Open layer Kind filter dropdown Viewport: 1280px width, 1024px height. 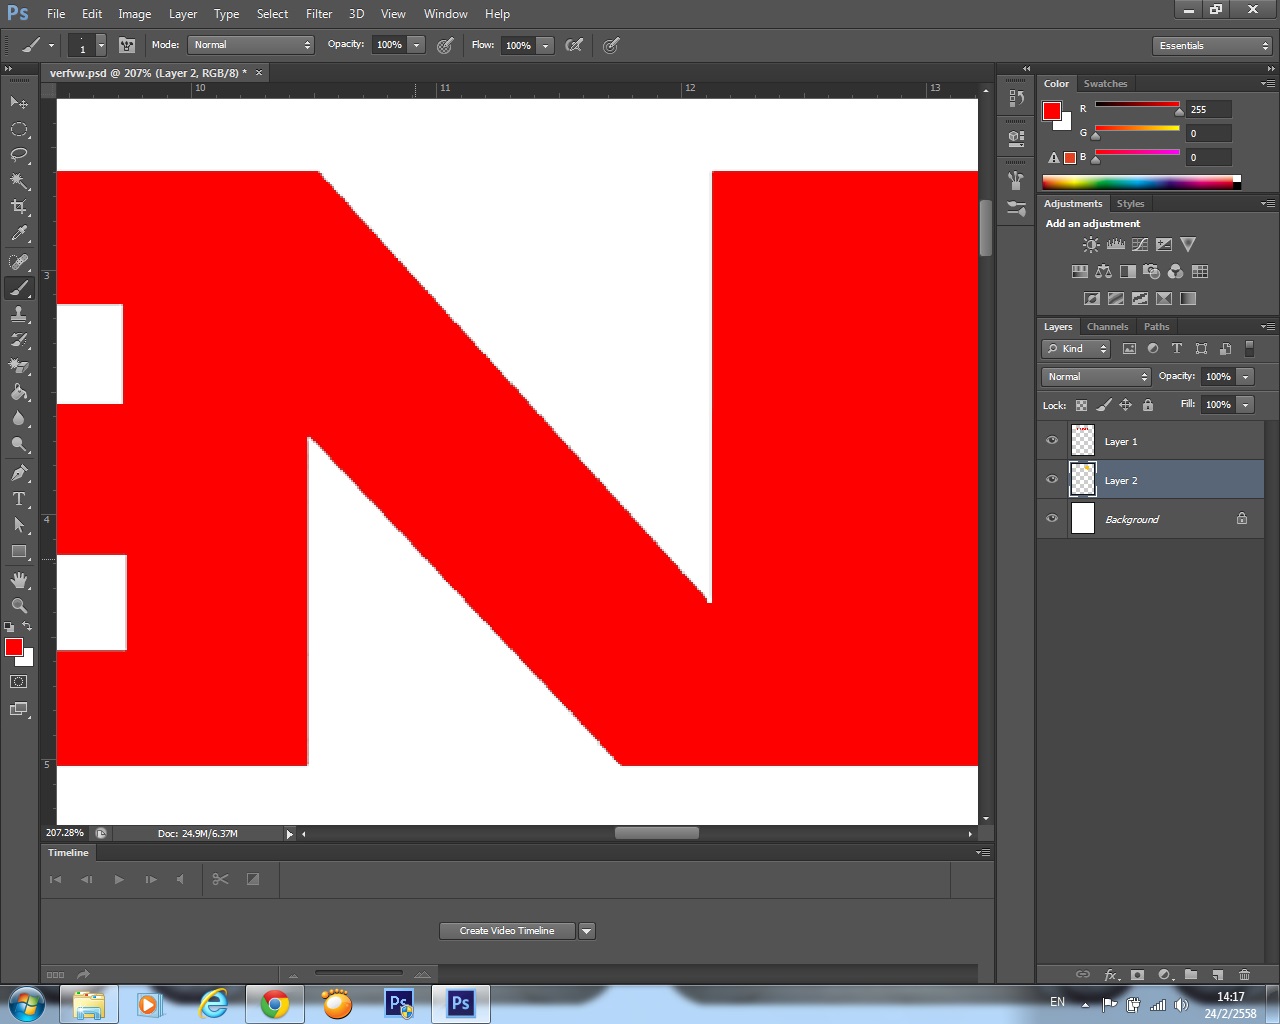[x=1076, y=348]
